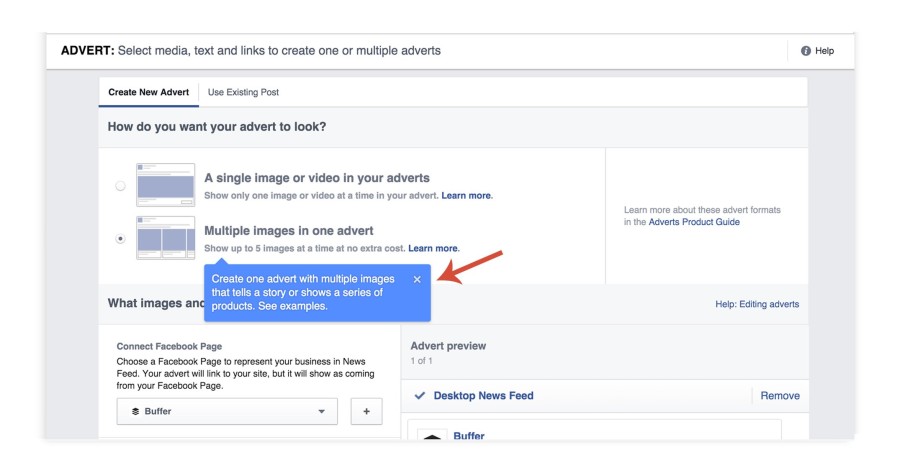Click the Buffer page avatar in preview
Image resolution: width=900 pixels, height=455 pixels.
click(x=432, y=437)
